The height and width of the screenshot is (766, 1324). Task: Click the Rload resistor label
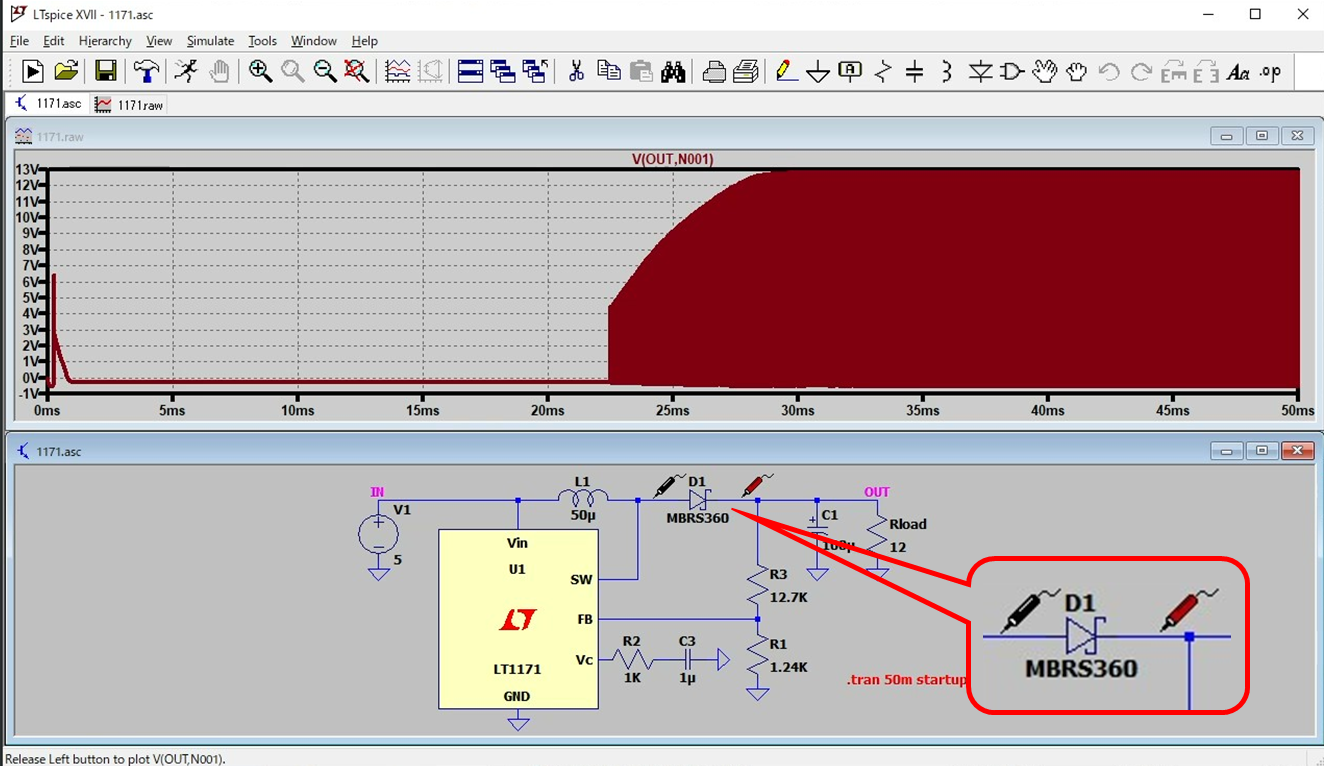908,524
